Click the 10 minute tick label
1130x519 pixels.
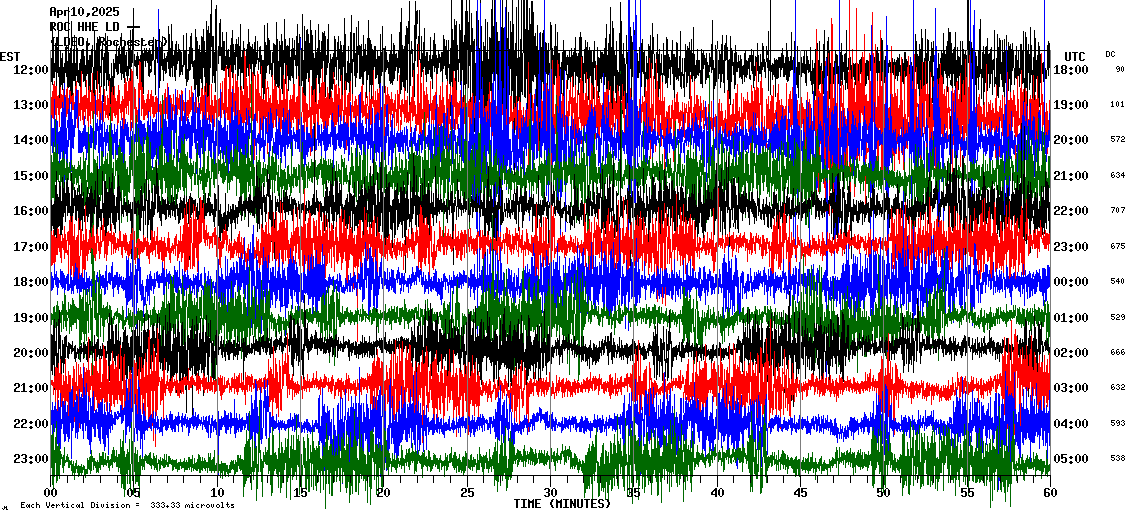tap(217, 493)
